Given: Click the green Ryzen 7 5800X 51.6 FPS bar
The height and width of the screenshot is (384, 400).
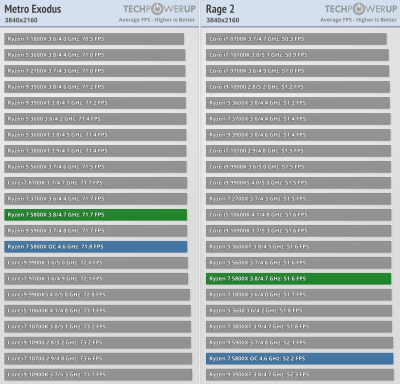Looking at the screenshot, I should (x=298, y=279).
